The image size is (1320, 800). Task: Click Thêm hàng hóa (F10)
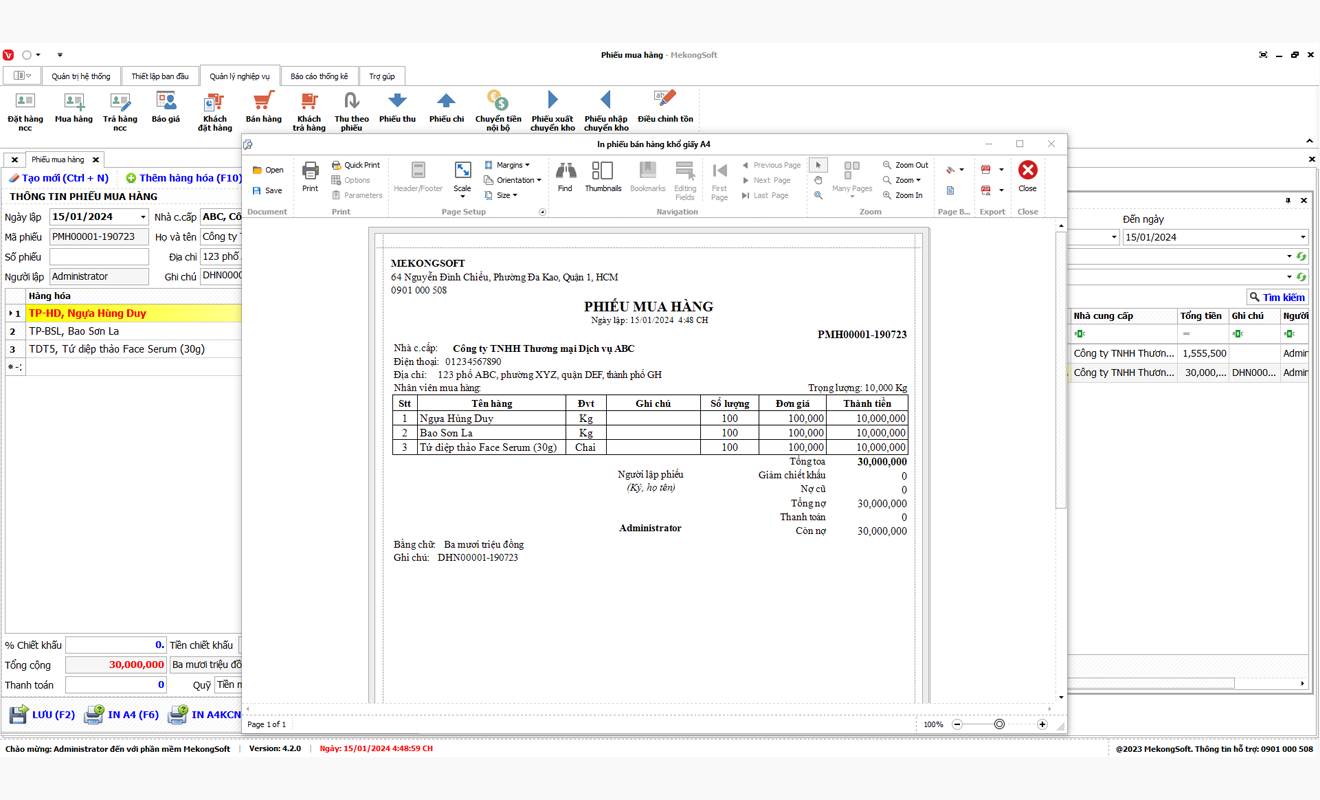(x=184, y=178)
